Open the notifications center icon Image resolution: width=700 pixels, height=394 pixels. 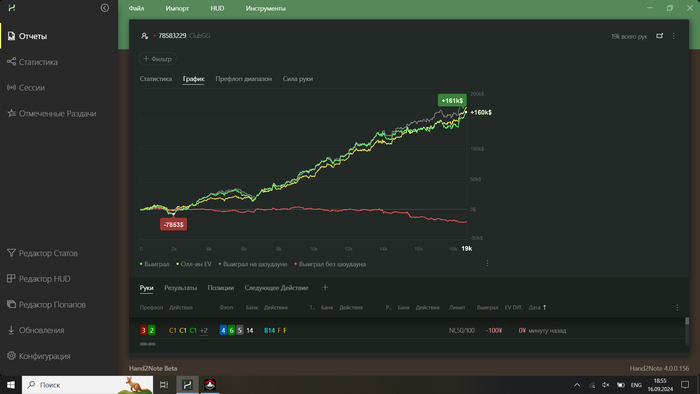(x=685, y=385)
